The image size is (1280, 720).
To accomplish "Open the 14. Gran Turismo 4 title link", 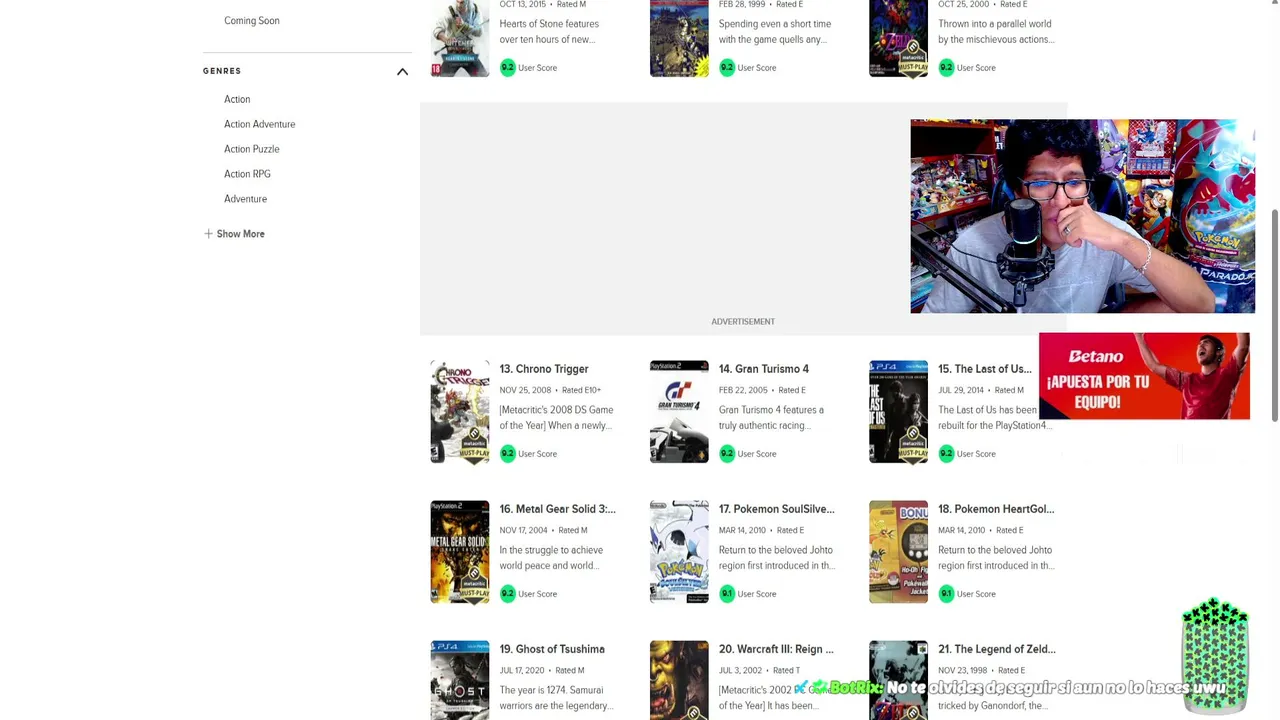I will click(764, 369).
